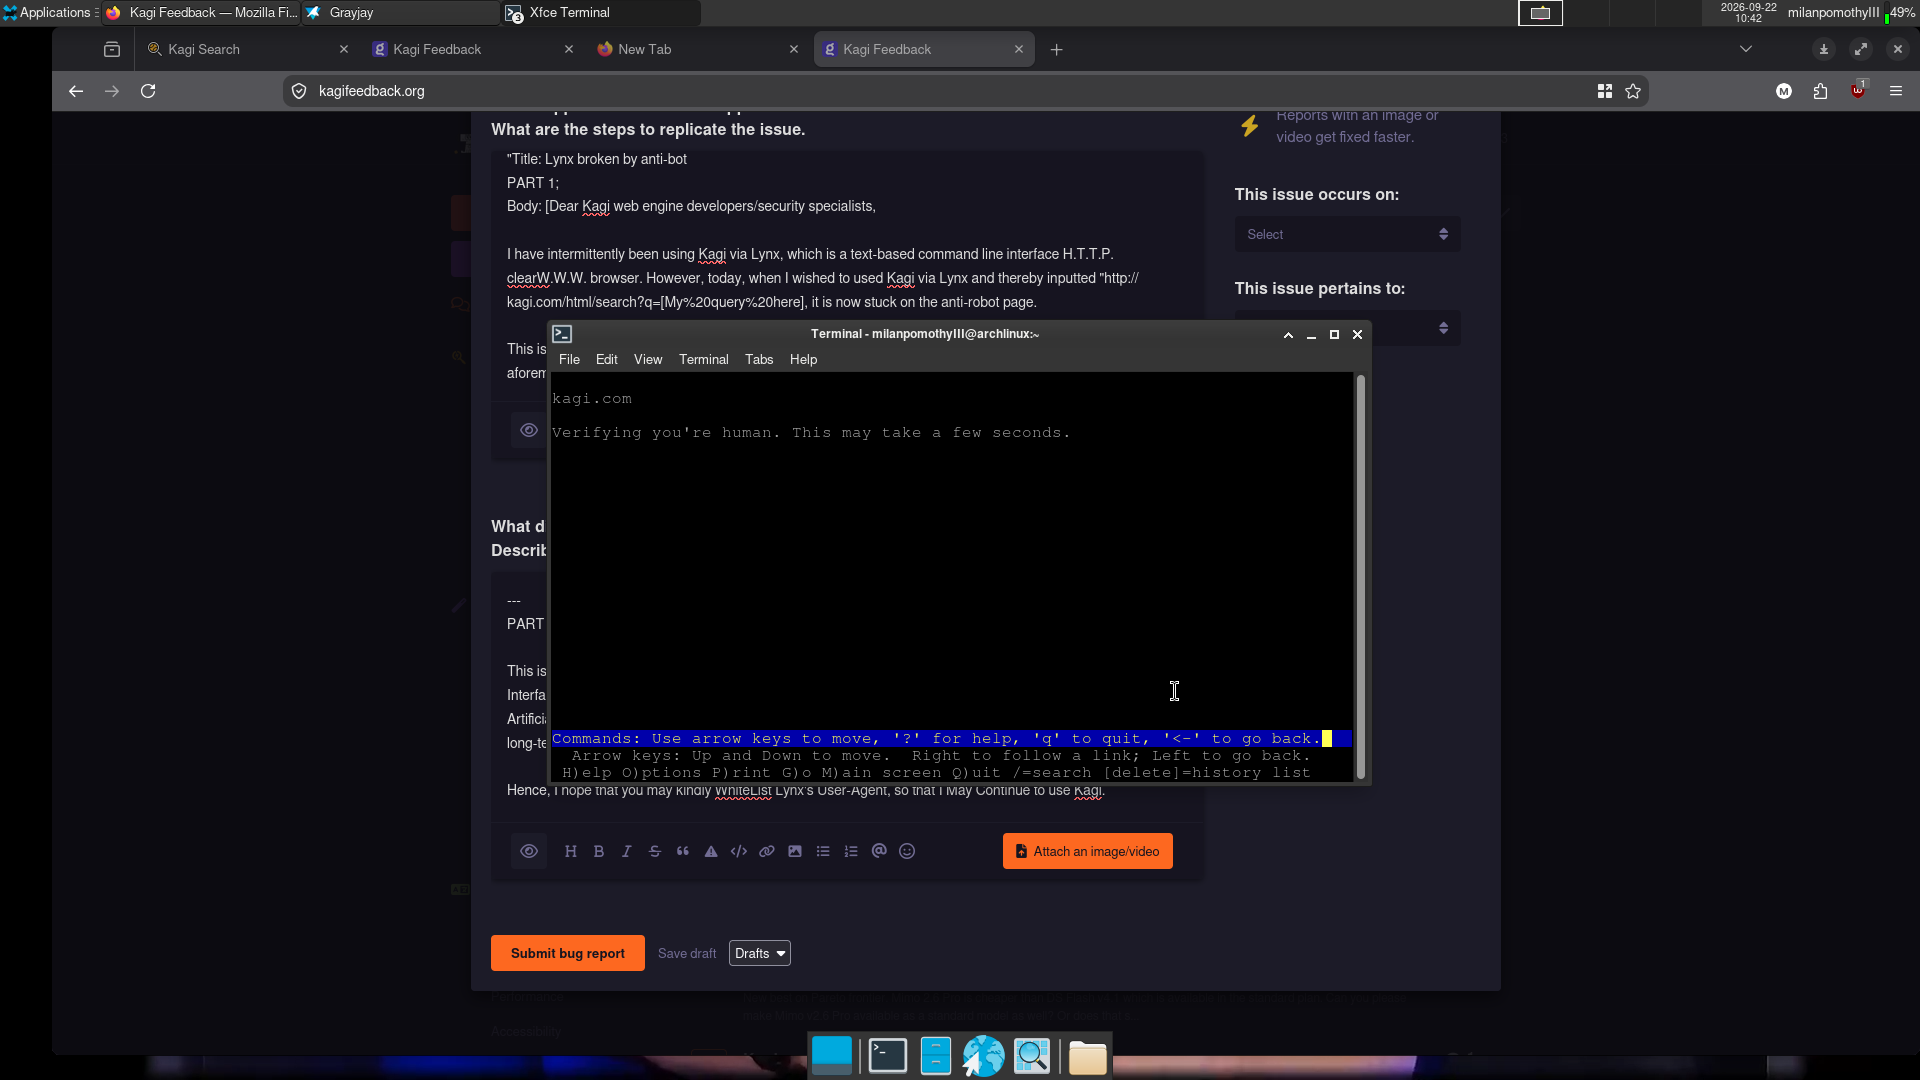1920x1080 pixels.
Task: Open the Terminal window's File menu
Action: [x=569, y=359]
